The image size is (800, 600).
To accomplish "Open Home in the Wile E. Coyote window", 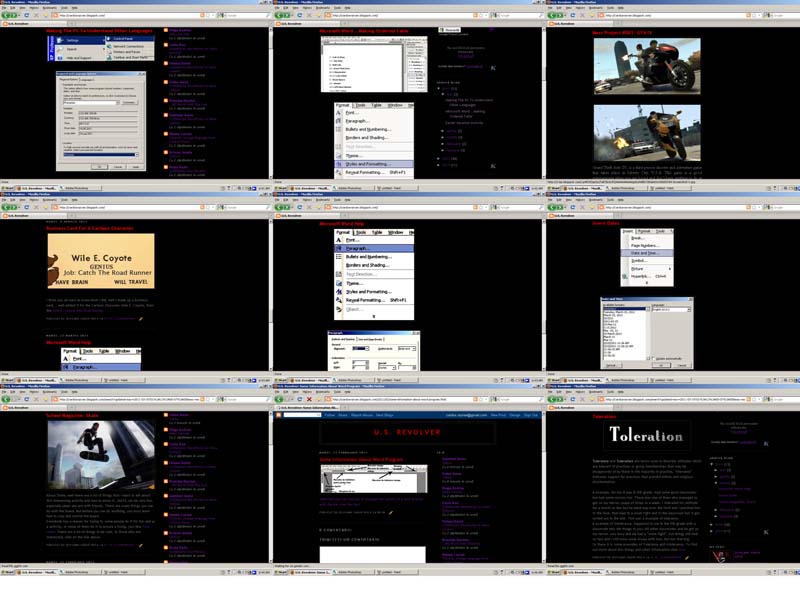I will [45, 208].
